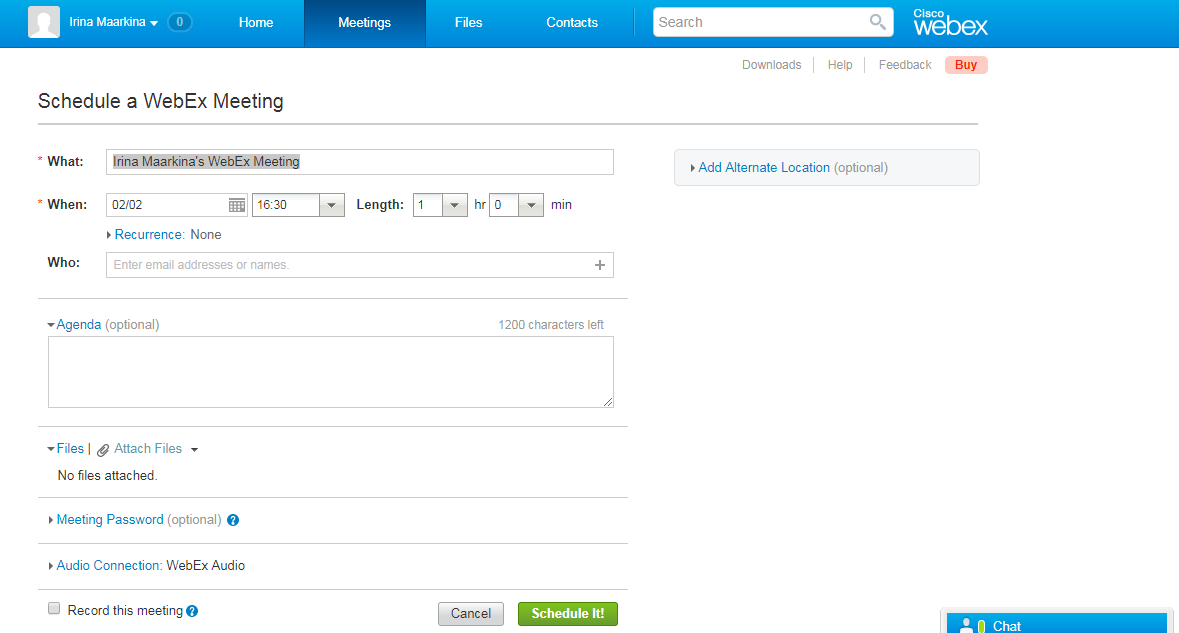Click the Schedule It! button
The height and width of the screenshot is (633, 1179).
coord(567,614)
